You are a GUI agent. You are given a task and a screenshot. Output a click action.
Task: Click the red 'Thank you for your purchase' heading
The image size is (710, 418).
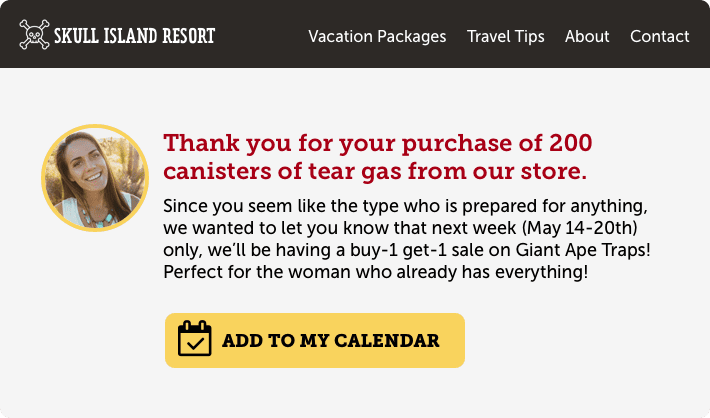[x=378, y=157]
